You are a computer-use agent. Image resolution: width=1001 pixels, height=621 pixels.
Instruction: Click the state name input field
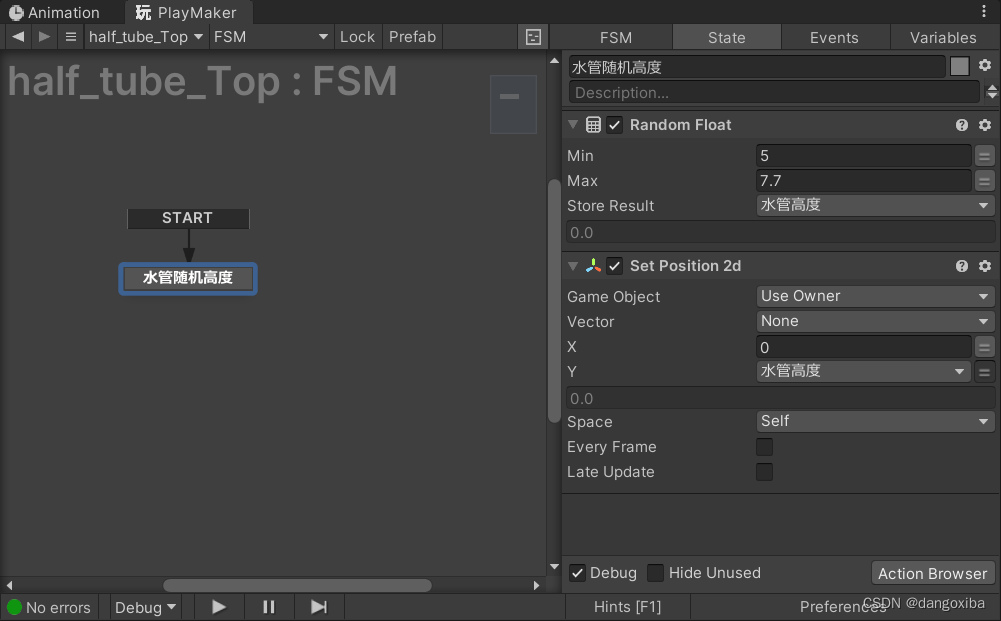point(756,66)
